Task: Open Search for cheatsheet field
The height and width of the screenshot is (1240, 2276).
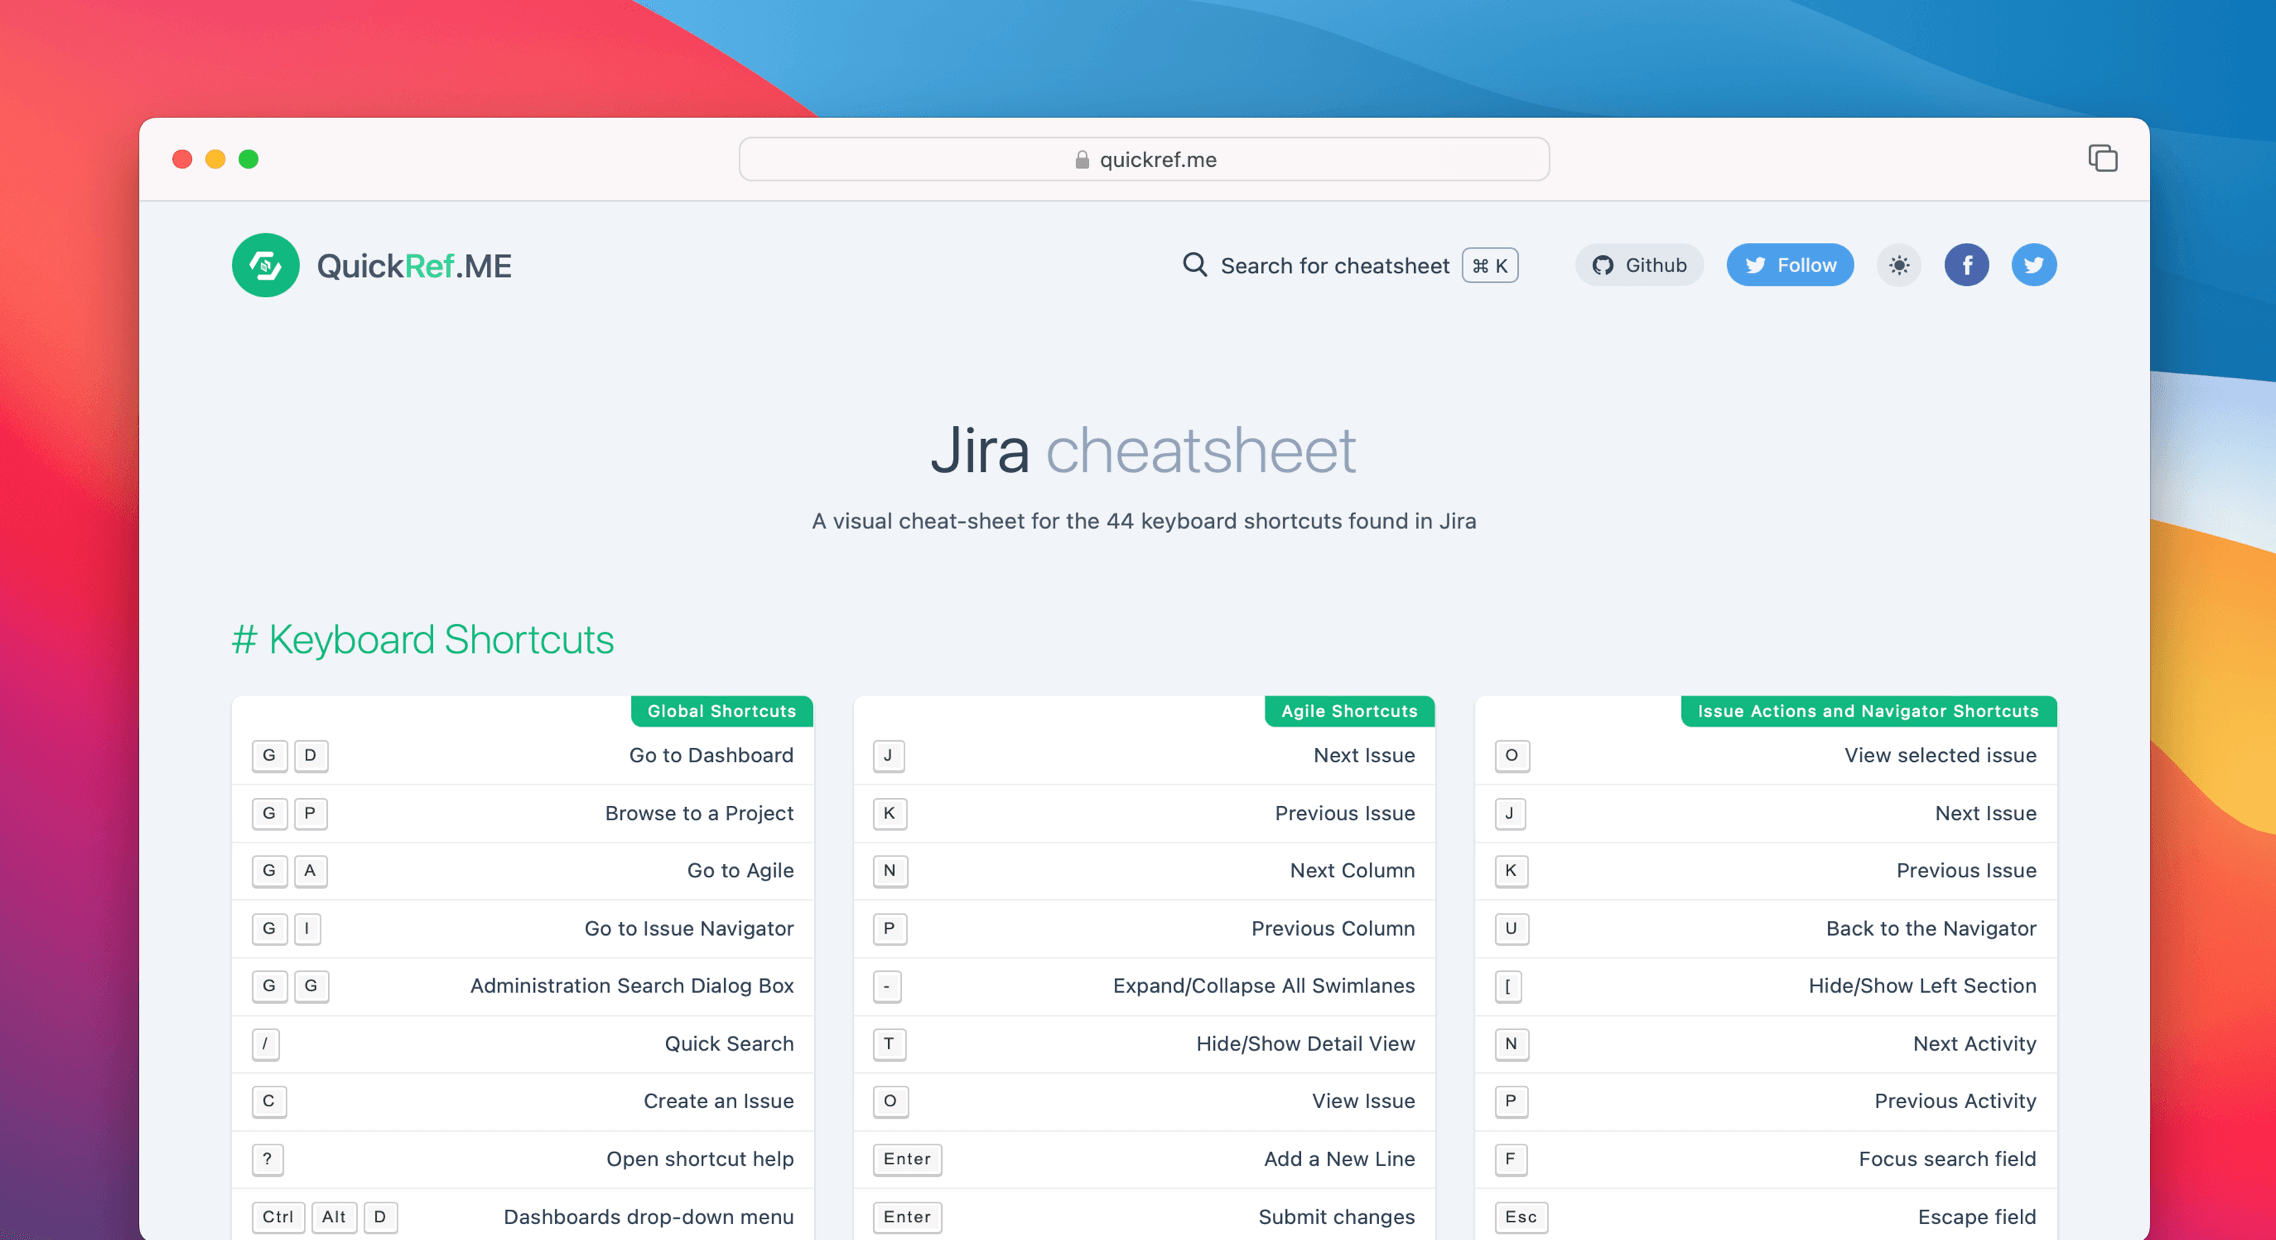Action: point(1334,265)
